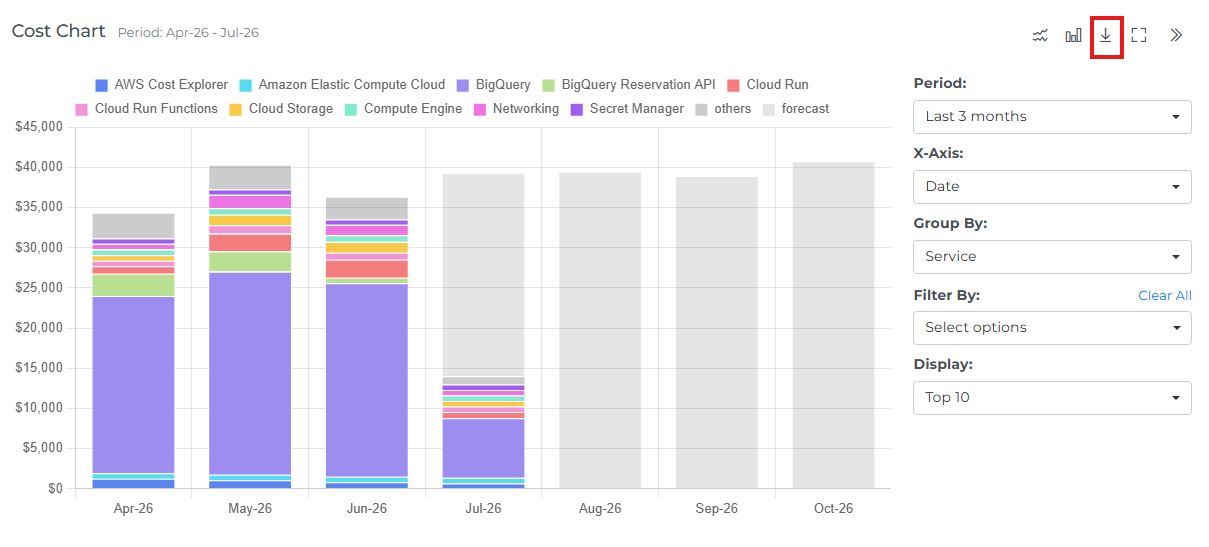1209x547 pixels.
Task: Open the Period dropdown
Action: (x=1052, y=116)
